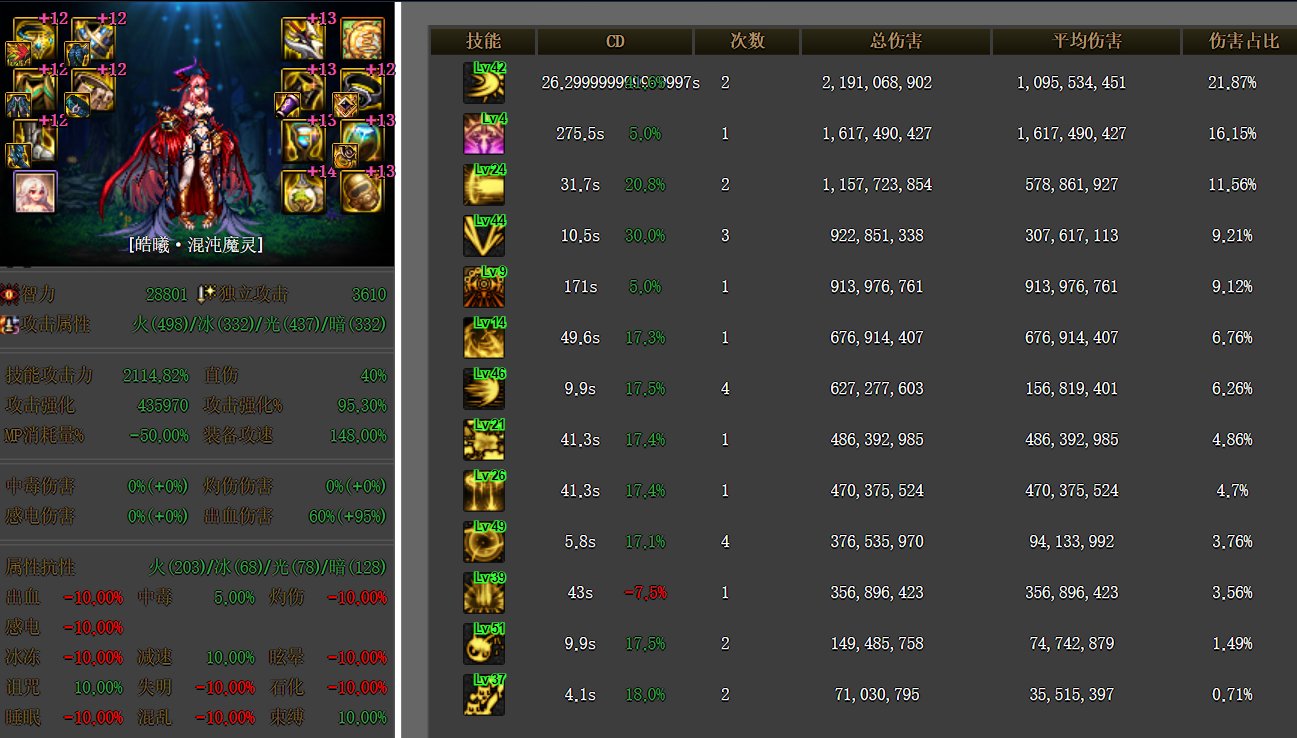
Task: Sort by 平均伤害 column header
Action: 1086,41
